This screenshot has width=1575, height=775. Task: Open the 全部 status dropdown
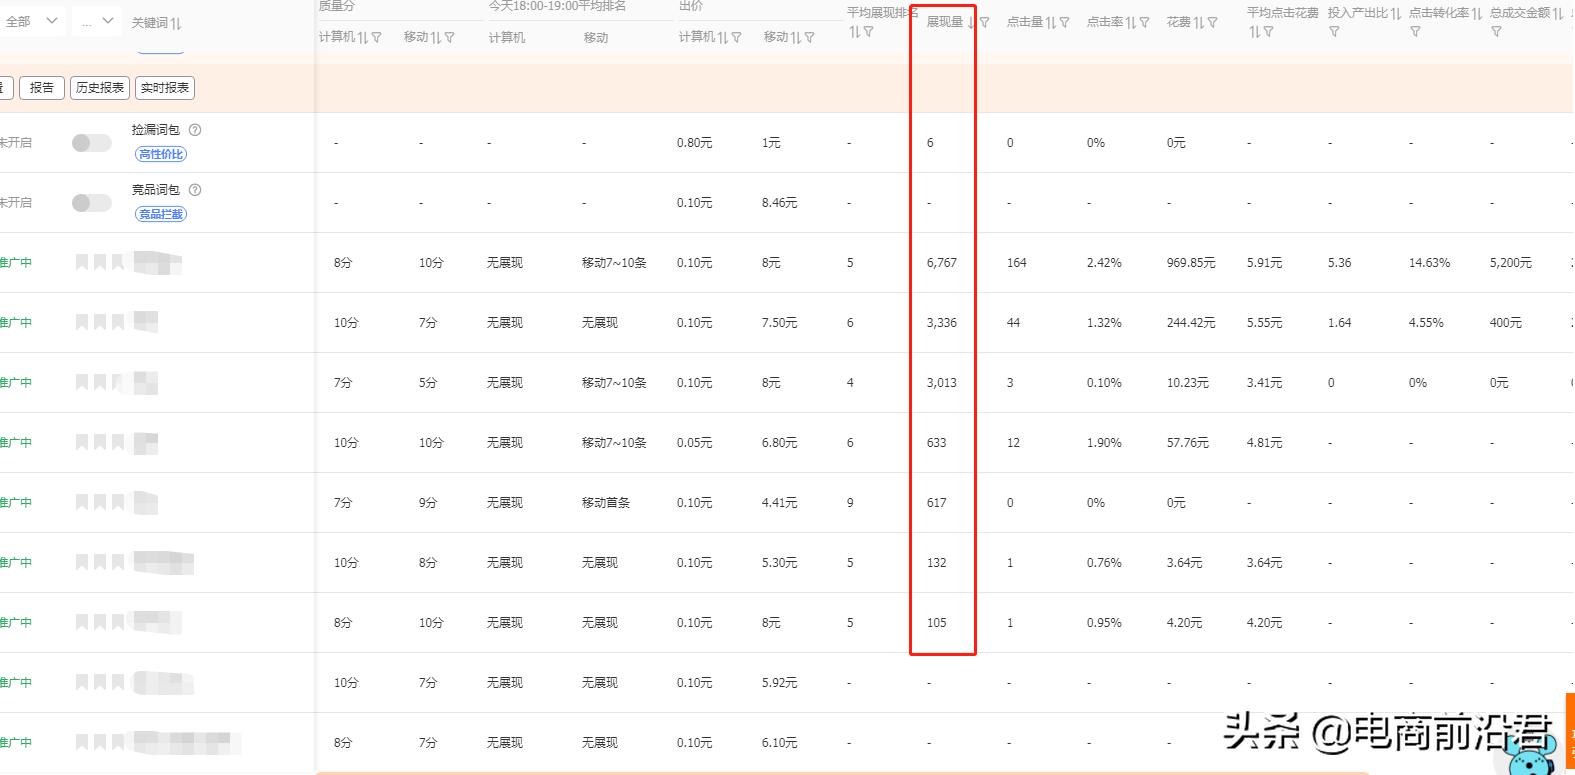pos(31,20)
